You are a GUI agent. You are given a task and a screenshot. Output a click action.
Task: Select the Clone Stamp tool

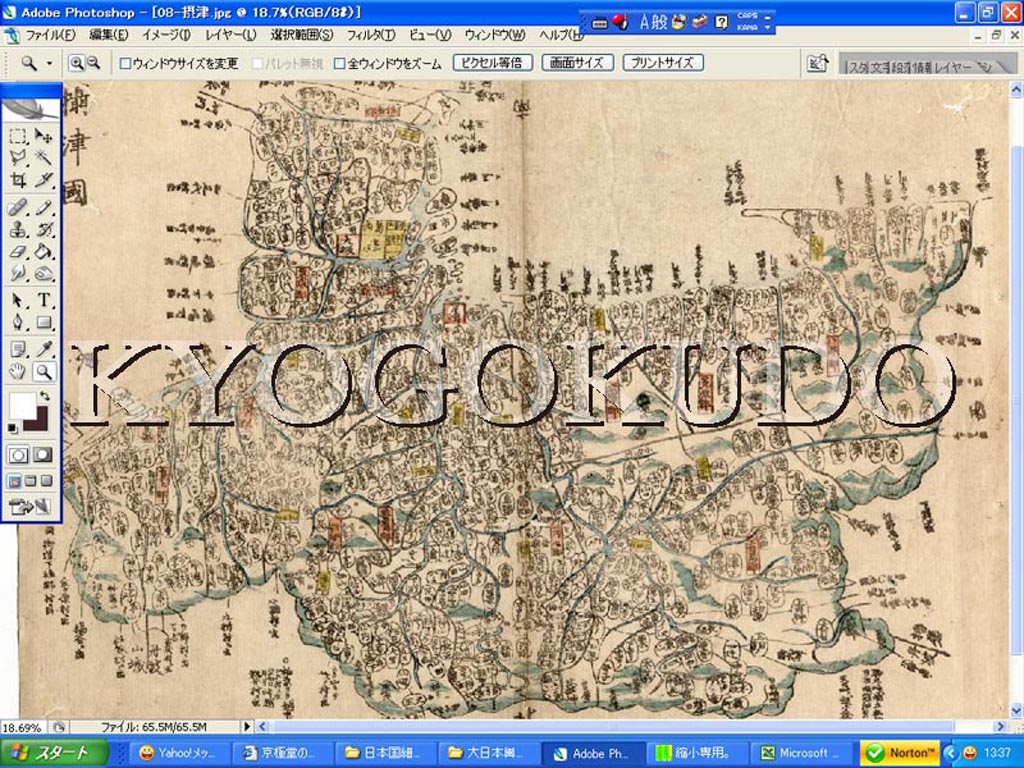[18, 230]
